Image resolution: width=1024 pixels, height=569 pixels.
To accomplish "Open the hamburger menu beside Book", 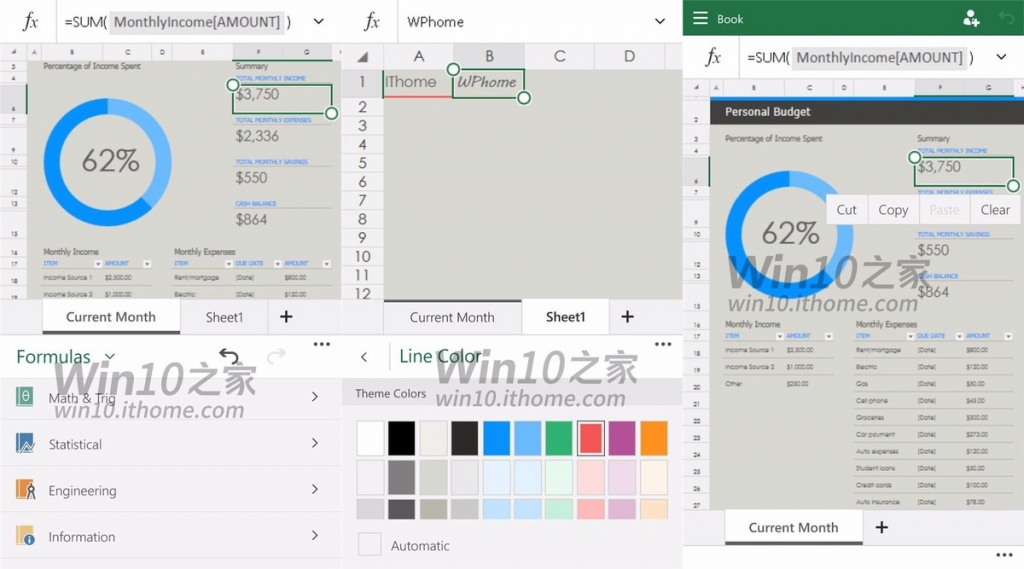I will [700, 18].
